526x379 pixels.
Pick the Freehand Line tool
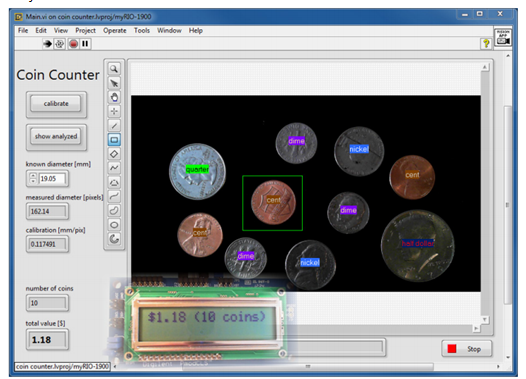114,196
